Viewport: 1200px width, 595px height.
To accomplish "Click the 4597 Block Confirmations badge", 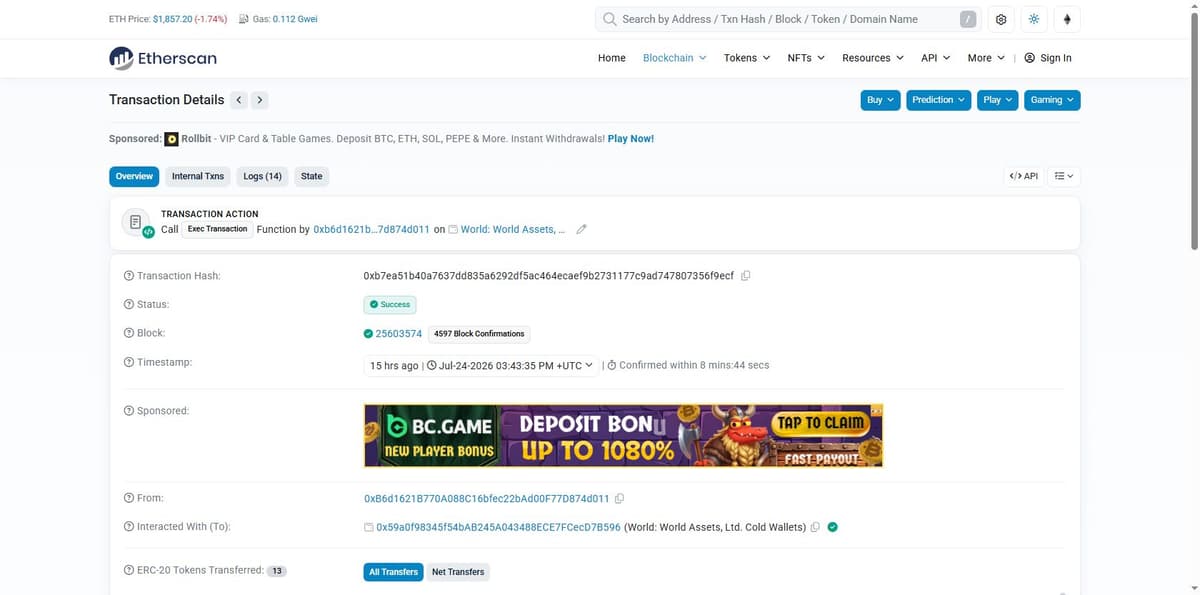I will [479, 334].
